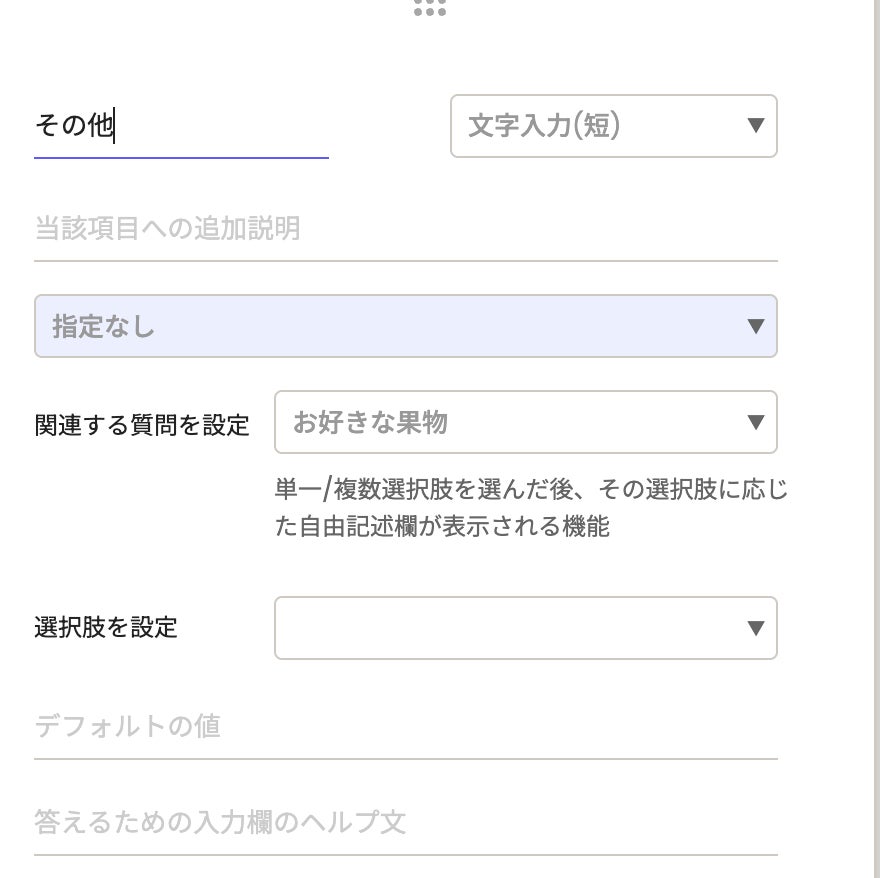Click the arrow icon beside お好きな果物
This screenshot has height=878, width=880.
click(756, 422)
